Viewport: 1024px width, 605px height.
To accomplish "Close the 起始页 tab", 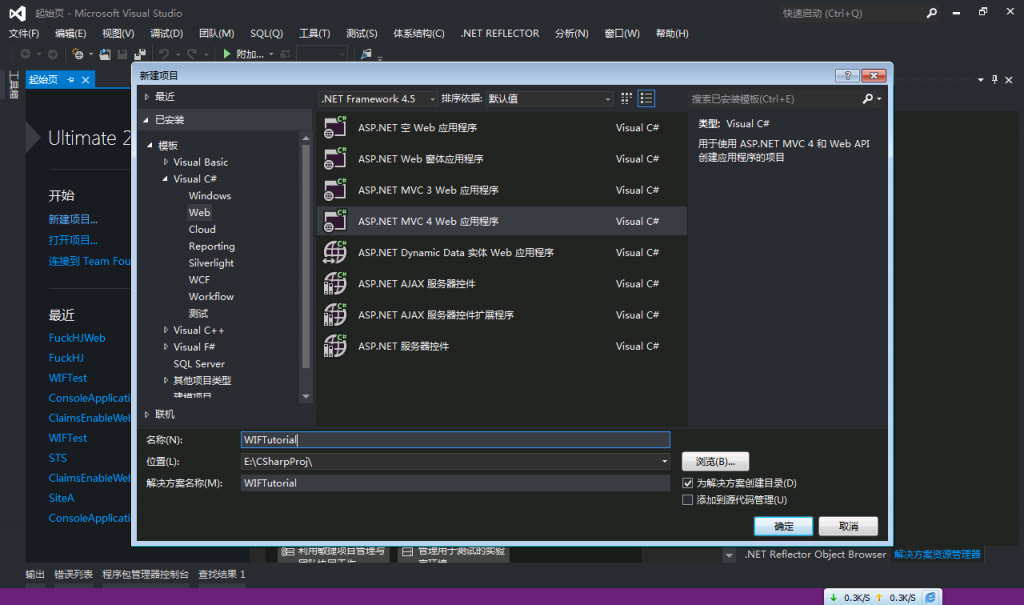I will pos(86,80).
